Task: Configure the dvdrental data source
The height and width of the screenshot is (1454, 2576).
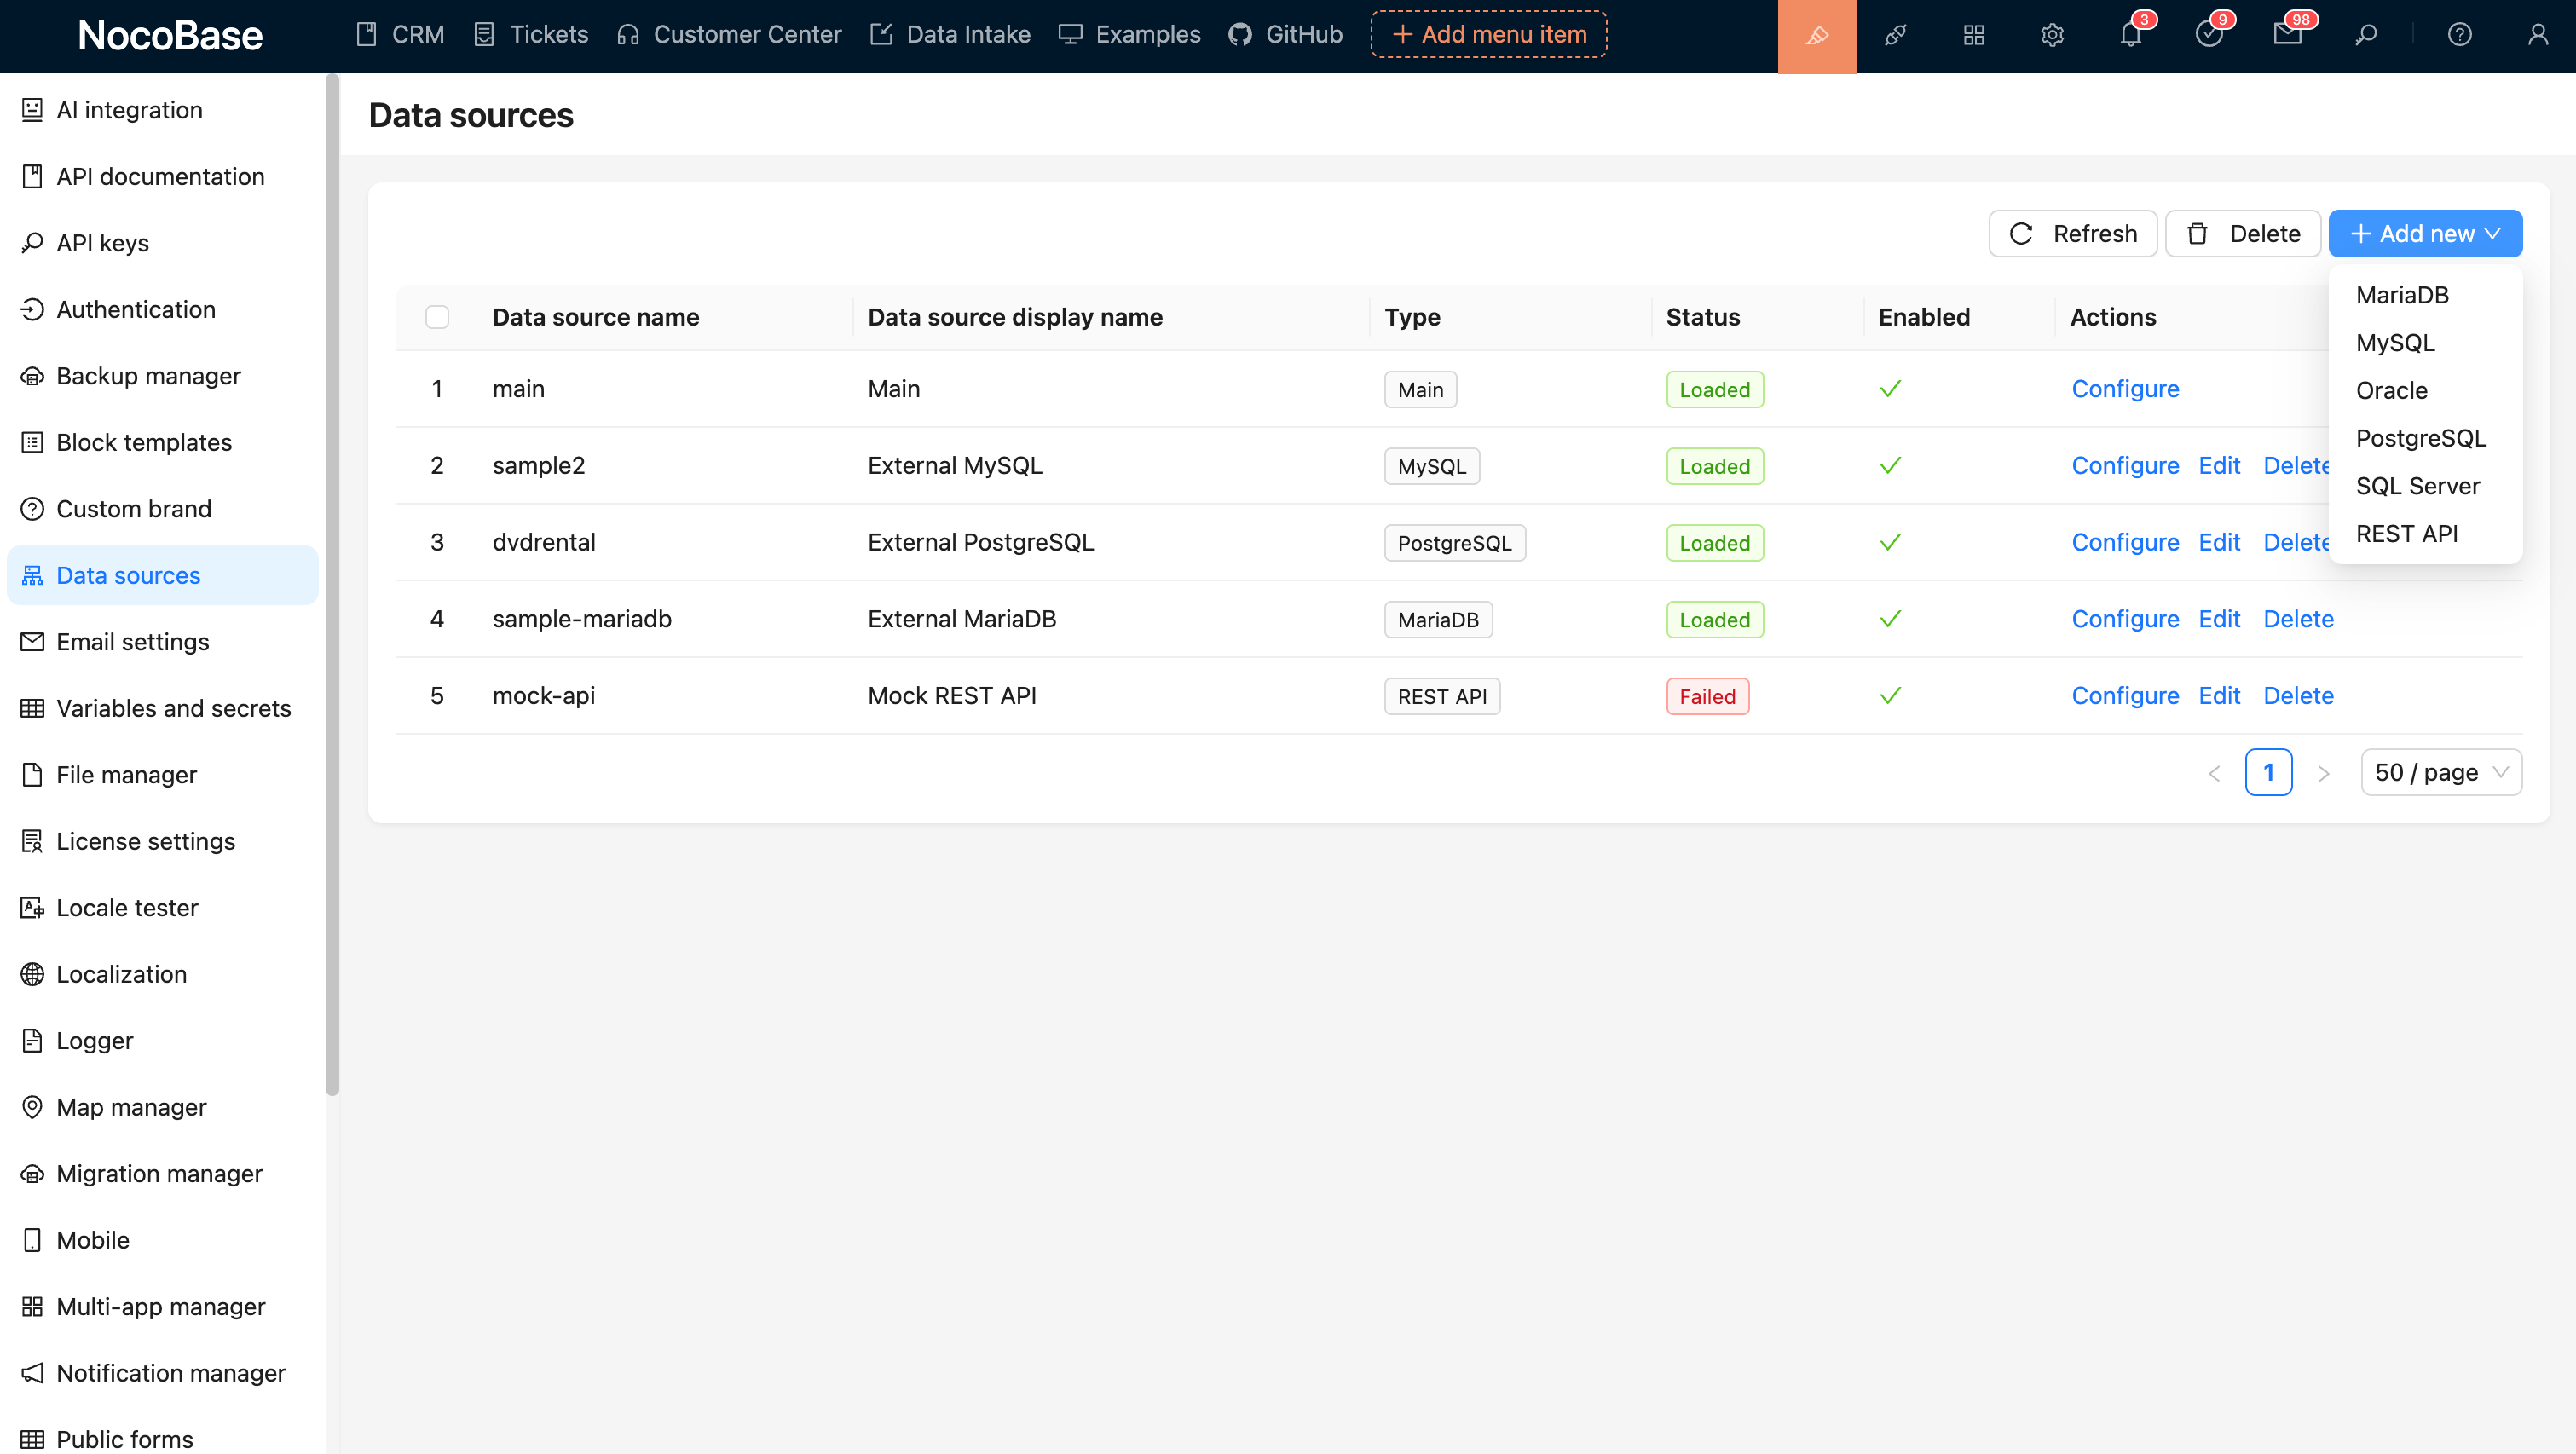Action: (x=2125, y=543)
